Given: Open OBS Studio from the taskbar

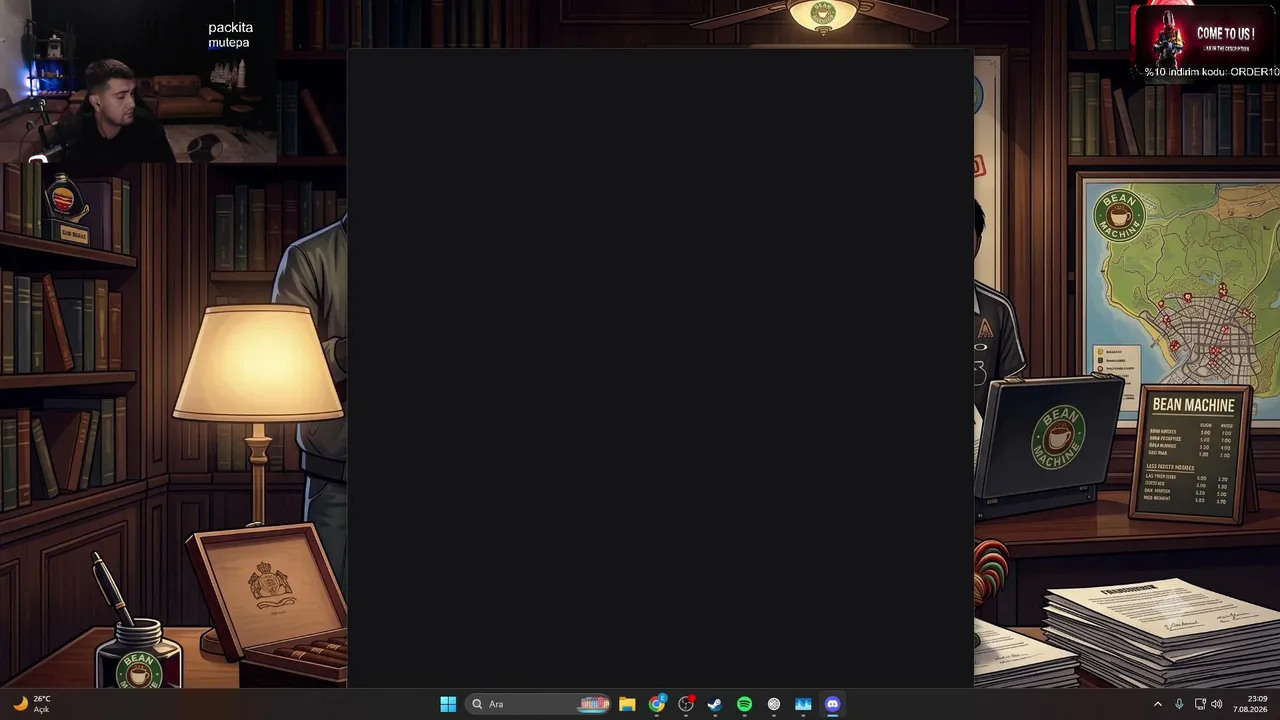Looking at the screenshot, I should click(686, 704).
